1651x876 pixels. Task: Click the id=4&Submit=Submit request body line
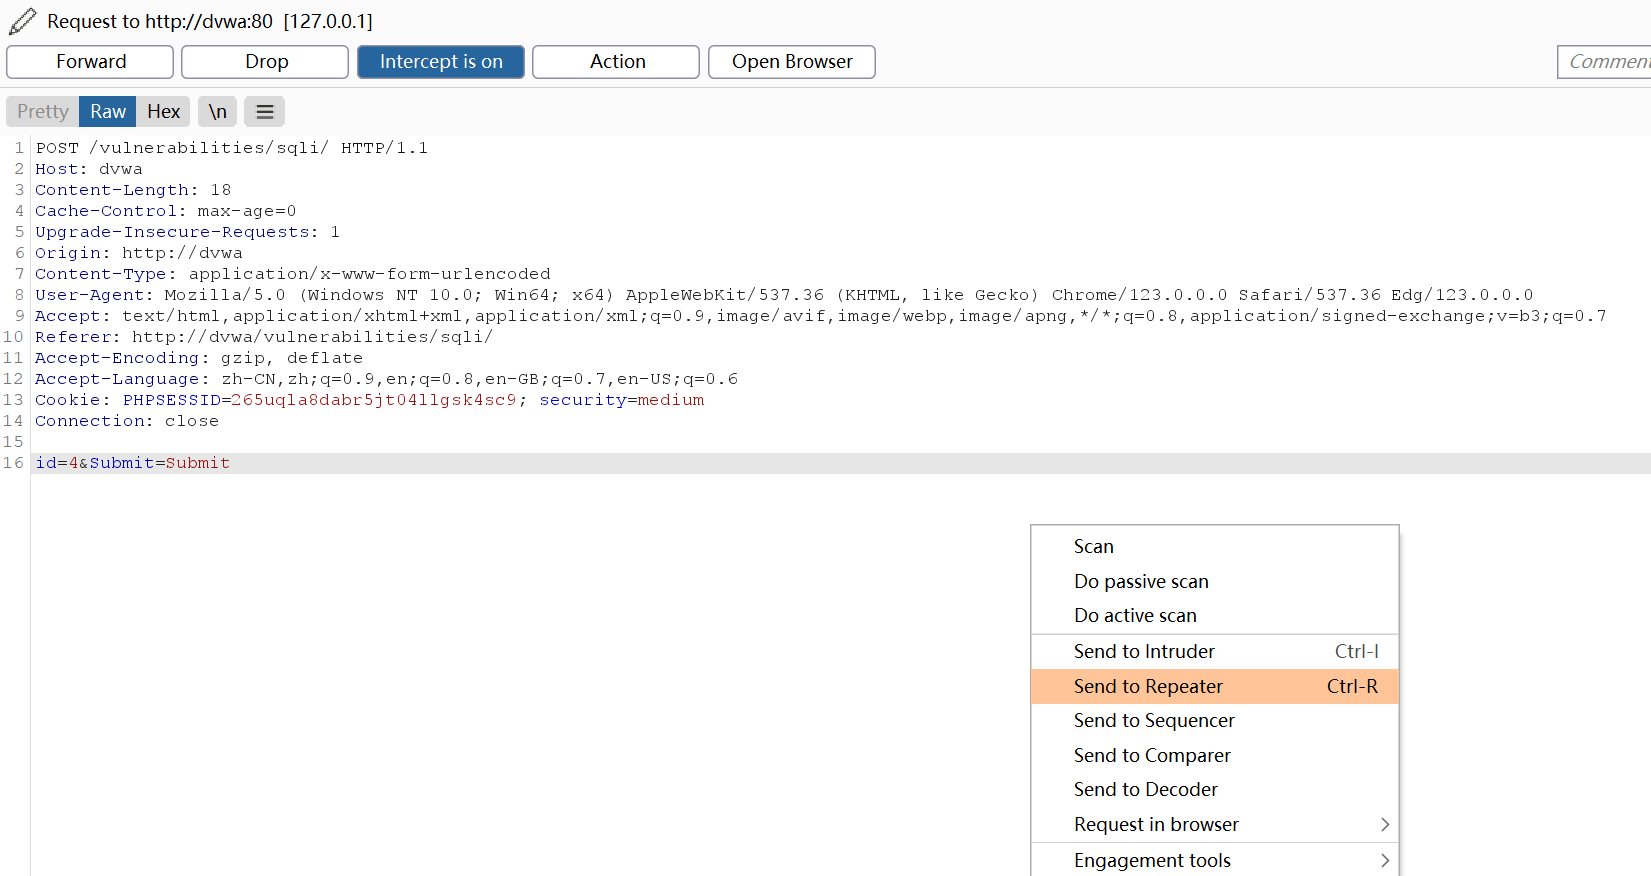(133, 463)
